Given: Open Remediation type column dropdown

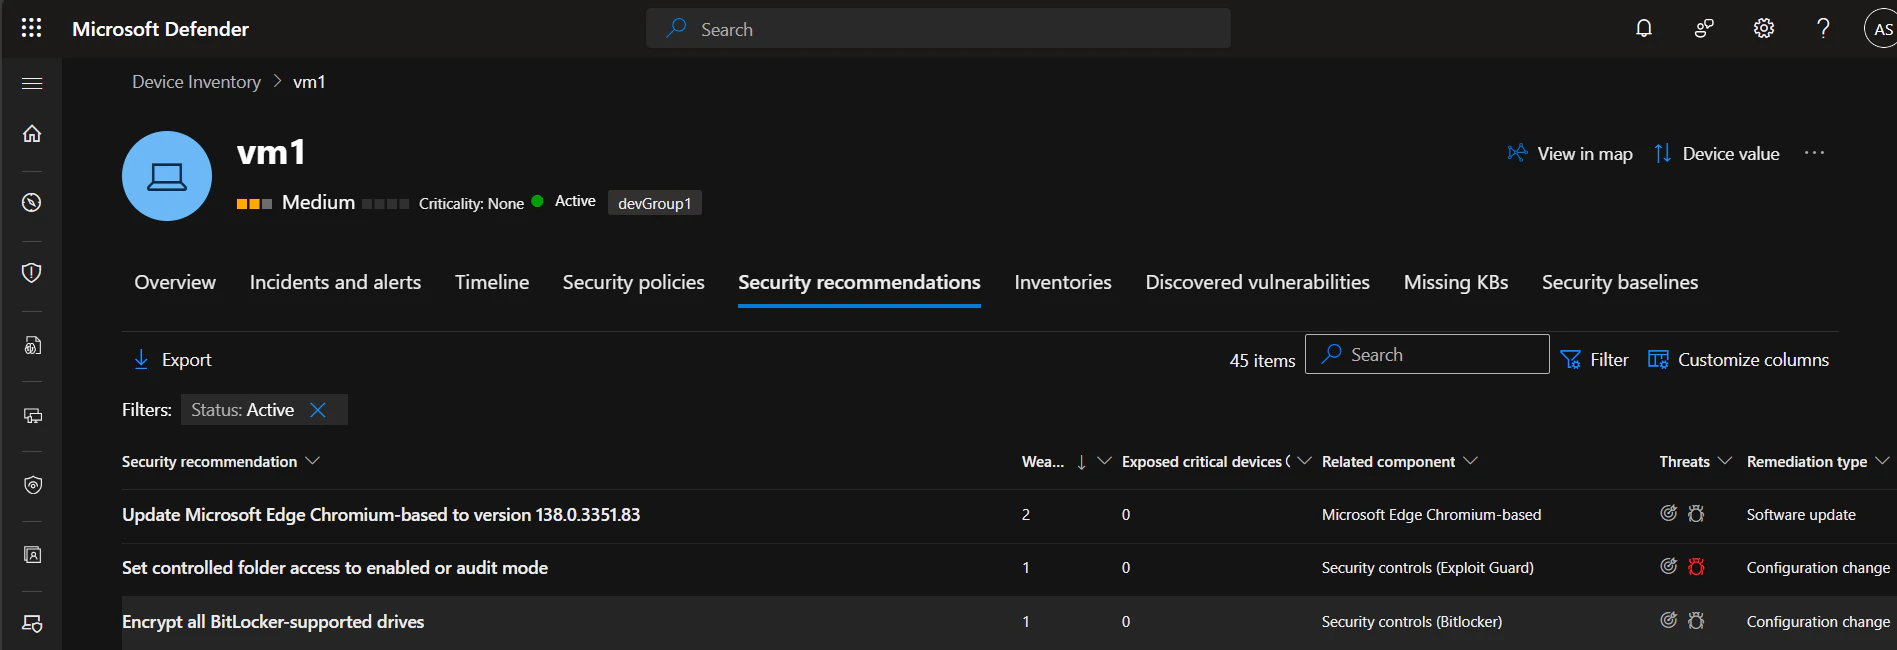Looking at the screenshot, I should (1882, 461).
